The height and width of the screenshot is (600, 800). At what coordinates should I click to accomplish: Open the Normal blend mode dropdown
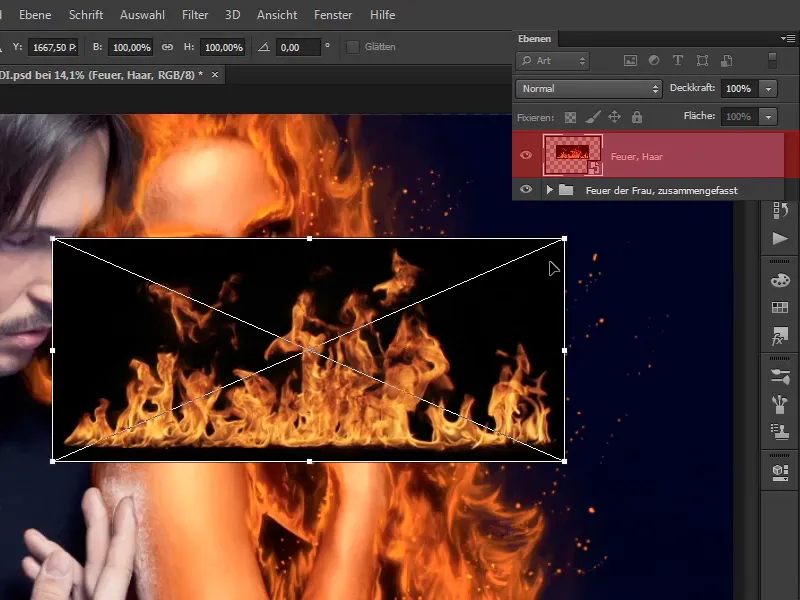click(590, 88)
